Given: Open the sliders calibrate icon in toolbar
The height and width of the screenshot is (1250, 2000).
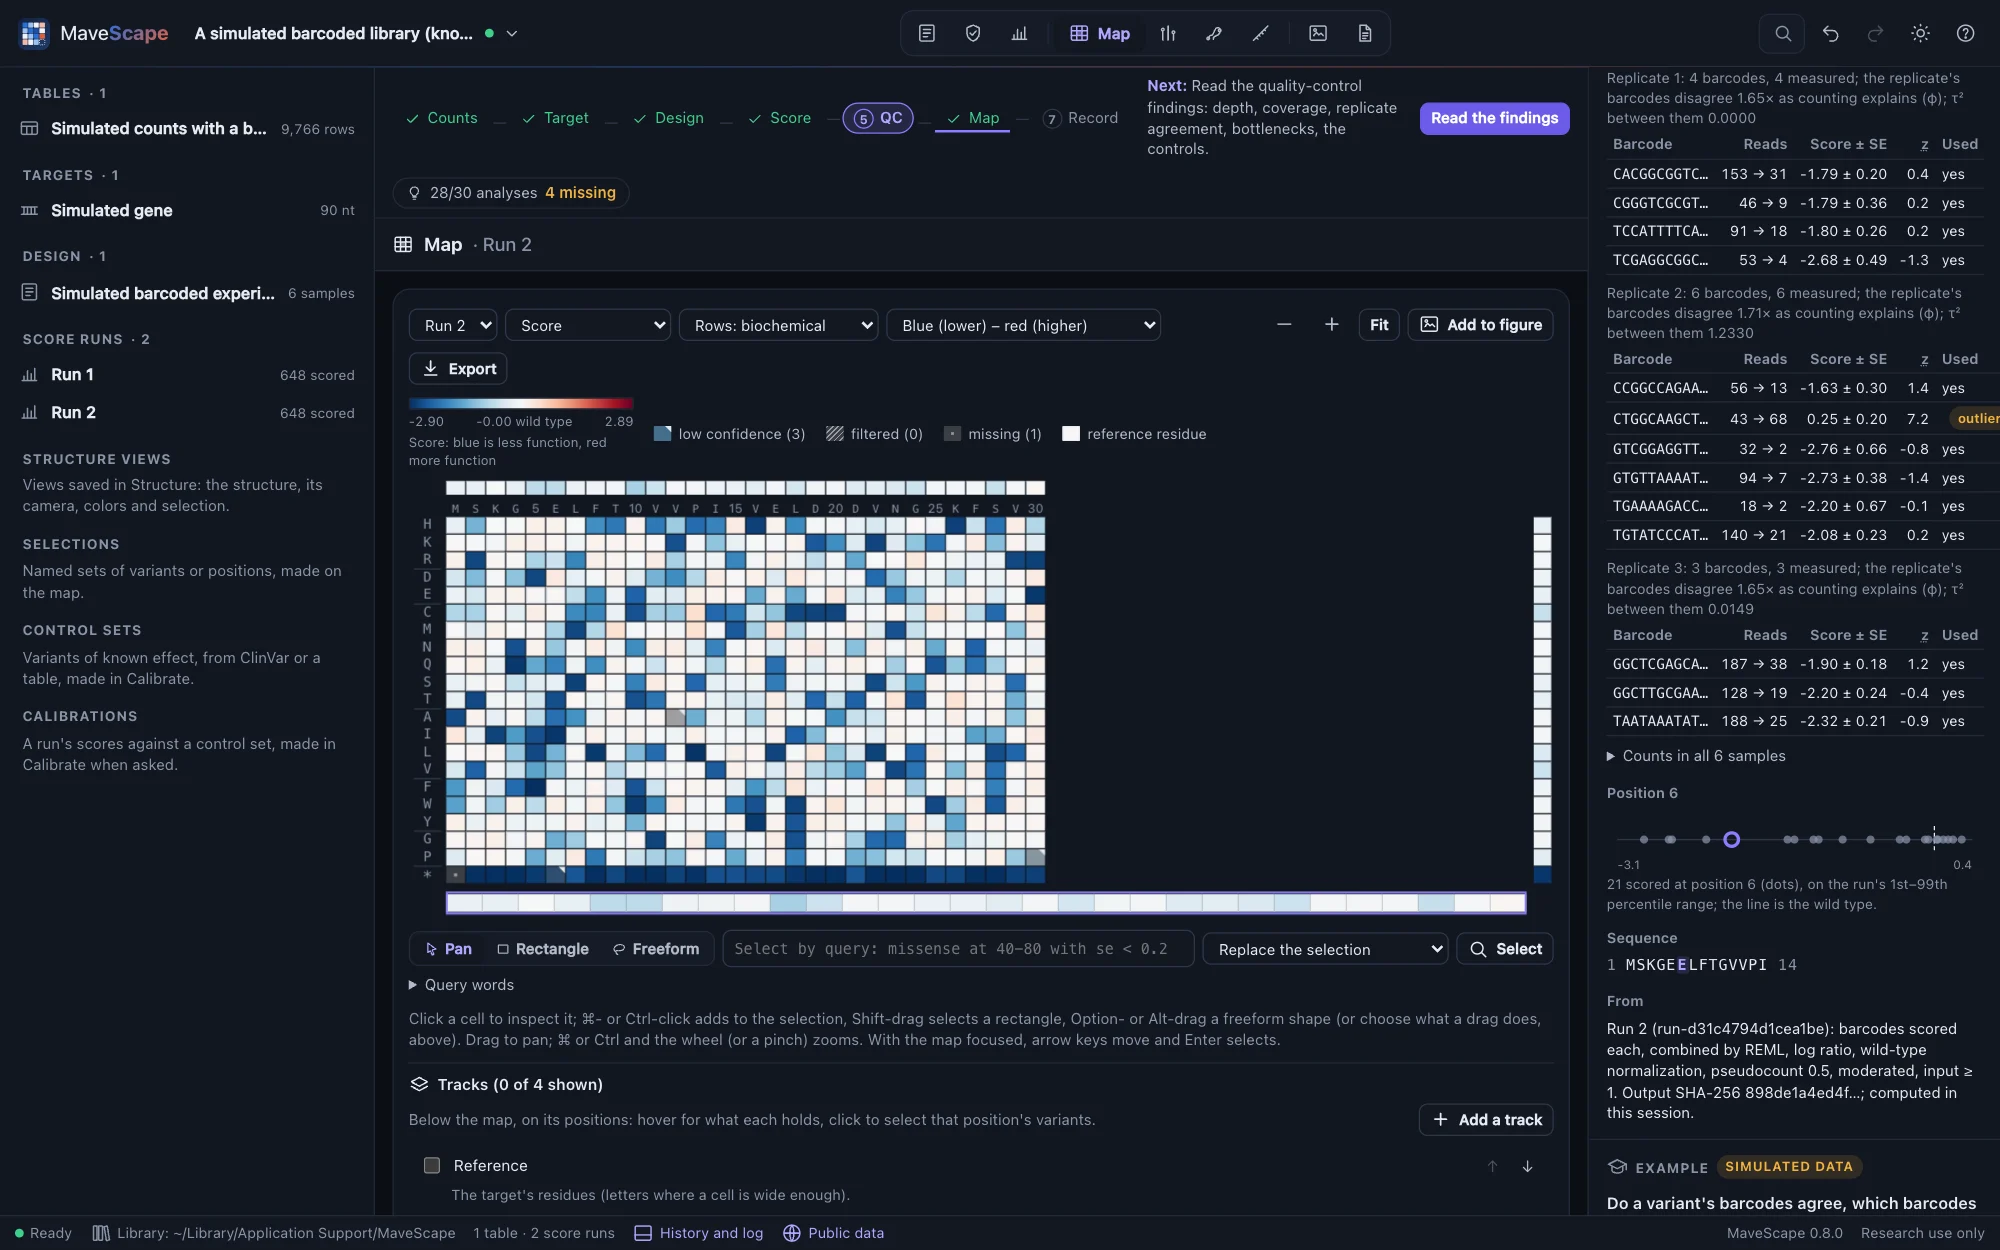Looking at the screenshot, I should (1168, 34).
